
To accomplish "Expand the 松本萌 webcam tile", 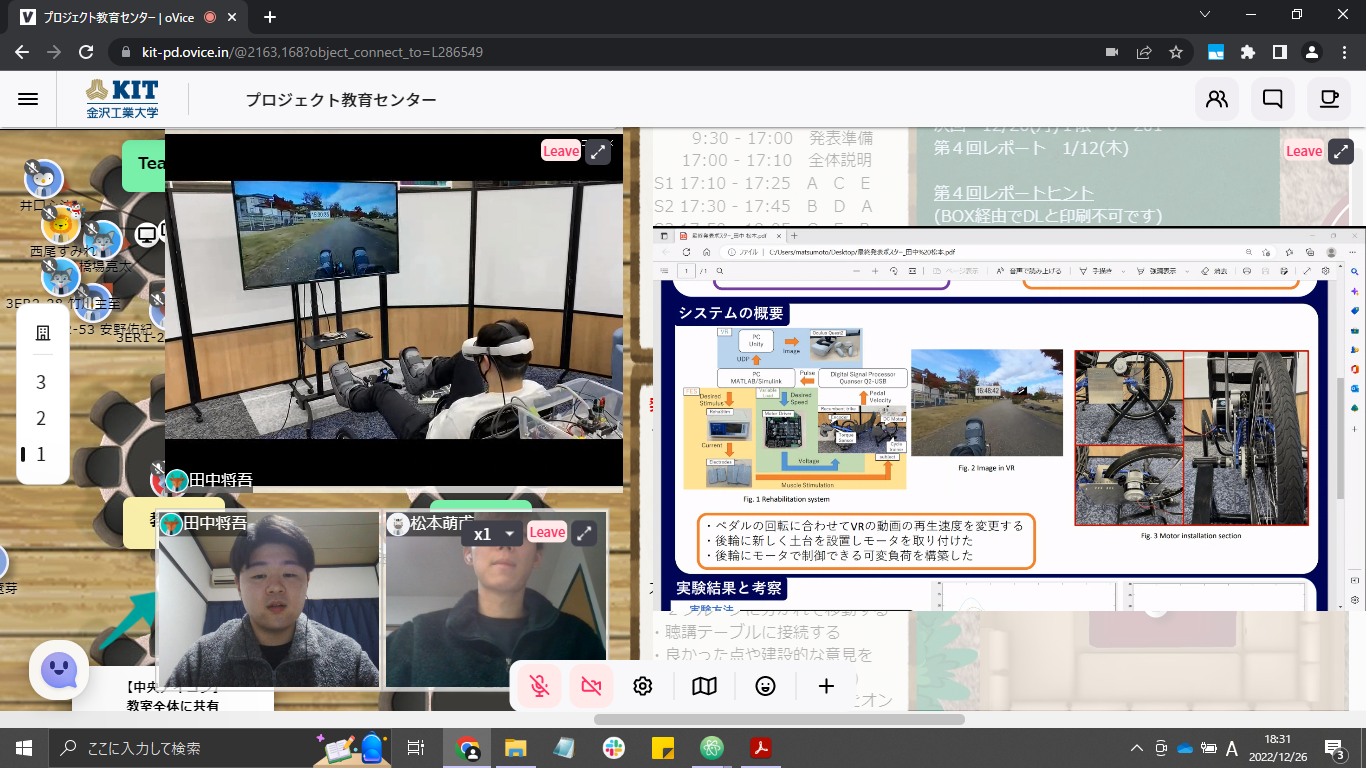I will pyautogui.click(x=584, y=534).
